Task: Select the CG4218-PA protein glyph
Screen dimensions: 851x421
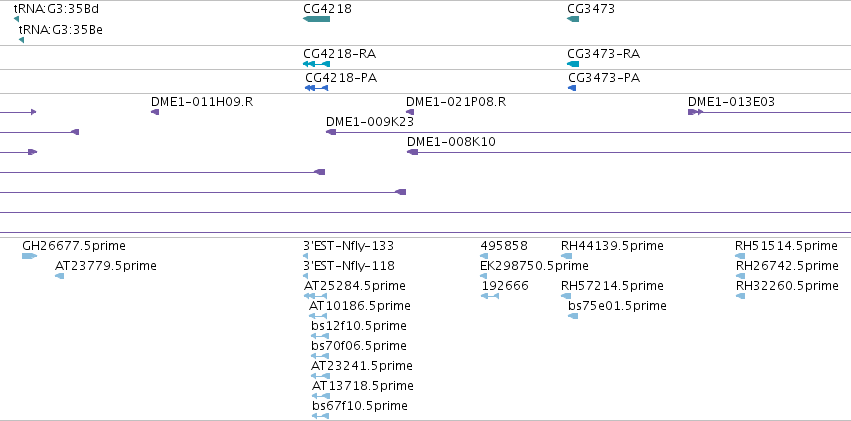Action: point(316,88)
